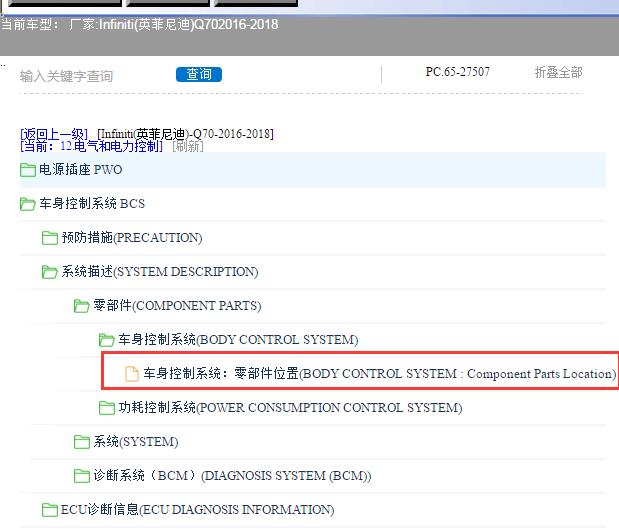This screenshot has height=529, width=619.
Task: Expand the folder icon beside 预防措施(PRECAUTION)
Action: tap(50, 238)
